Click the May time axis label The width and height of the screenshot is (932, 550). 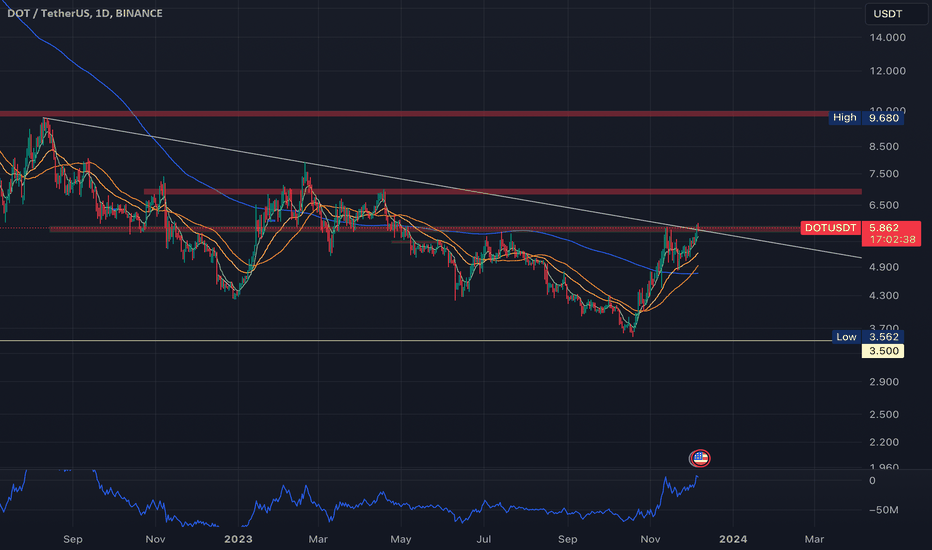click(x=401, y=539)
